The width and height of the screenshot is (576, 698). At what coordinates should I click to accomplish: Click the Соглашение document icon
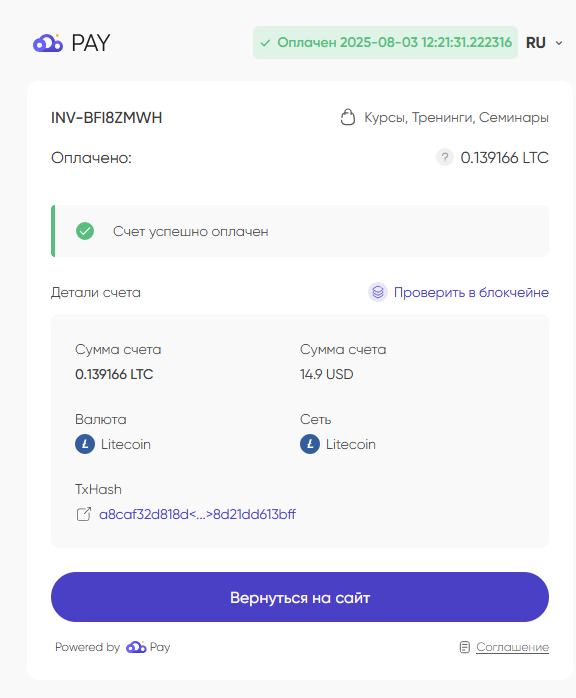pyautogui.click(x=464, y=647)
